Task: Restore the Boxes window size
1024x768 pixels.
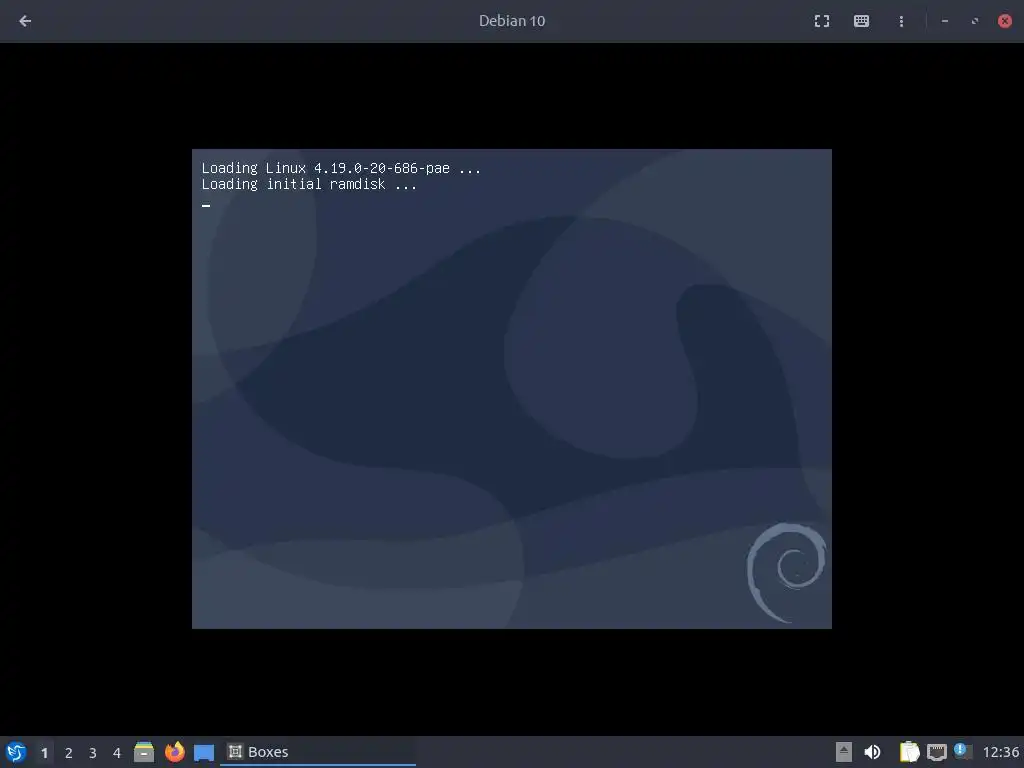Action: point(974,21)
